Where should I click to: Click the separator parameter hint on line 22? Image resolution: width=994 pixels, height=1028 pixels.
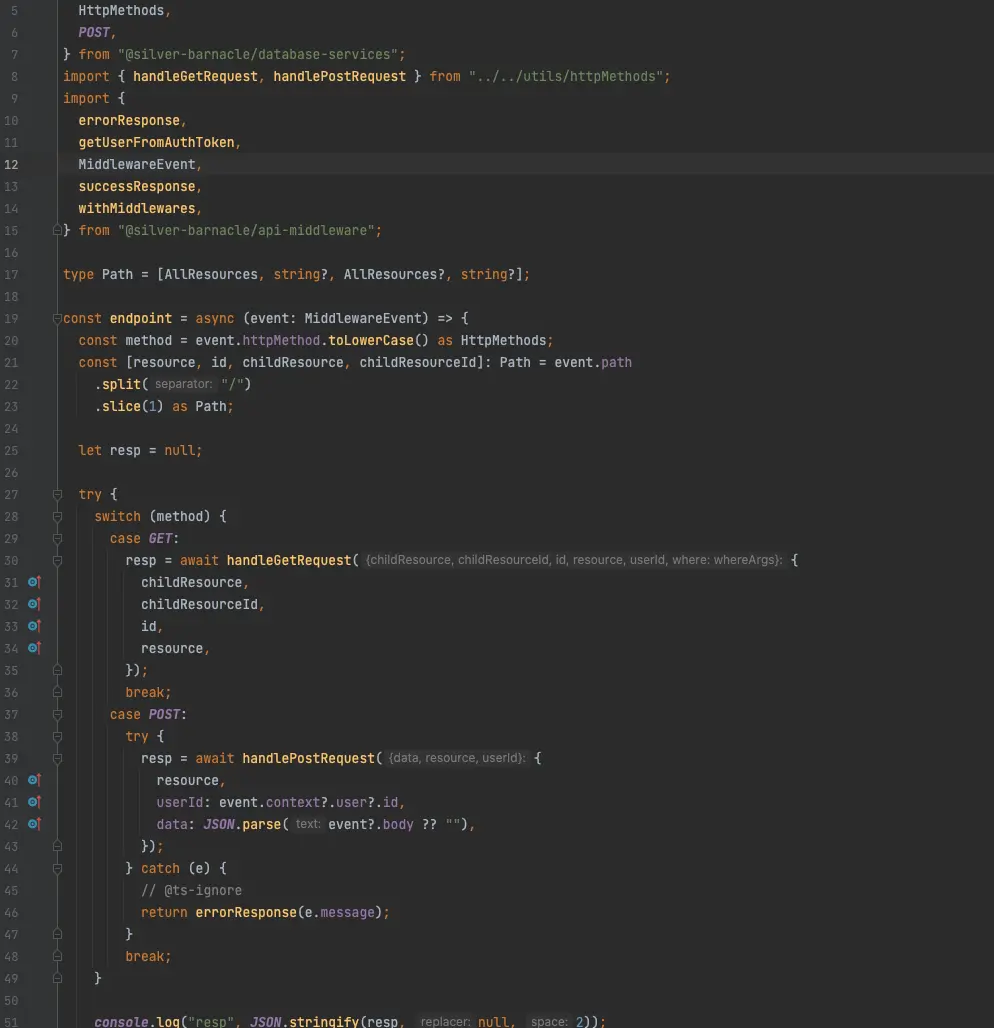point(184,384)
